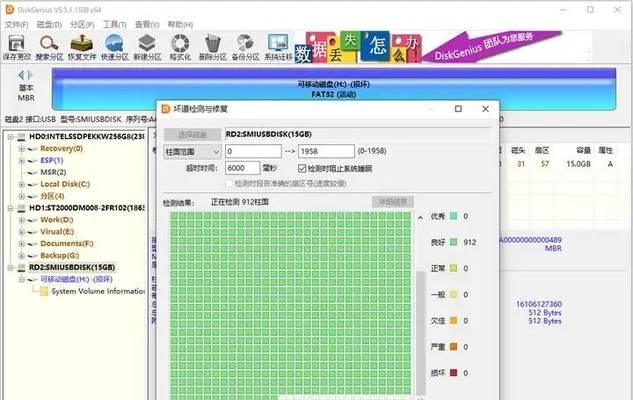Open the 分区(P) menu

(82, 25)
